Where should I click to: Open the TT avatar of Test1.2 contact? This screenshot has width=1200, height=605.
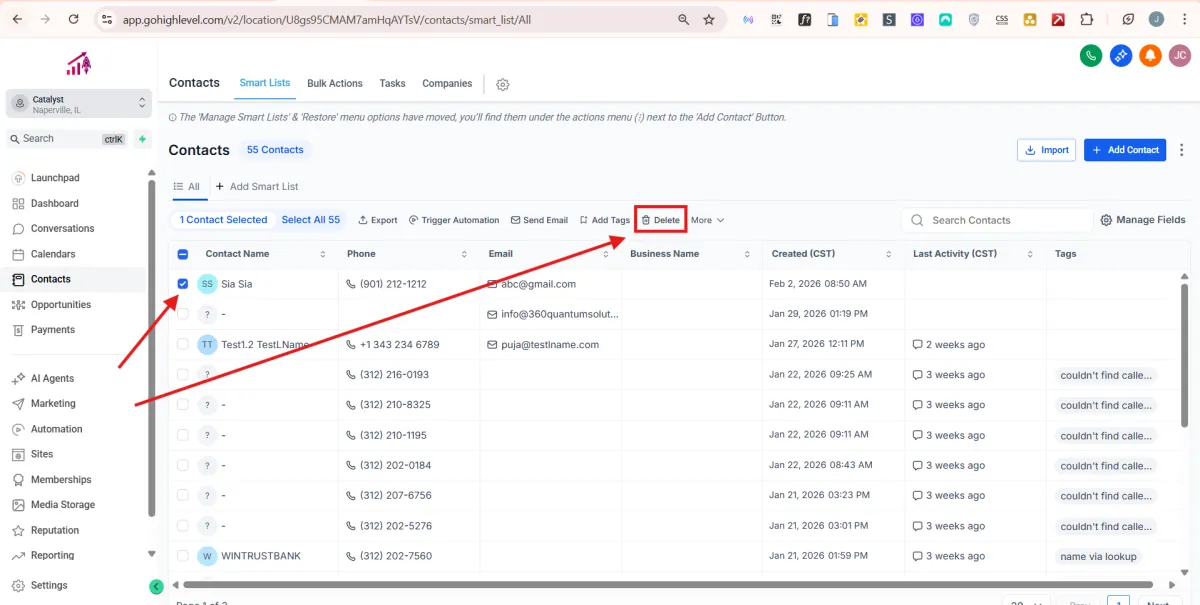coord(207,344)
